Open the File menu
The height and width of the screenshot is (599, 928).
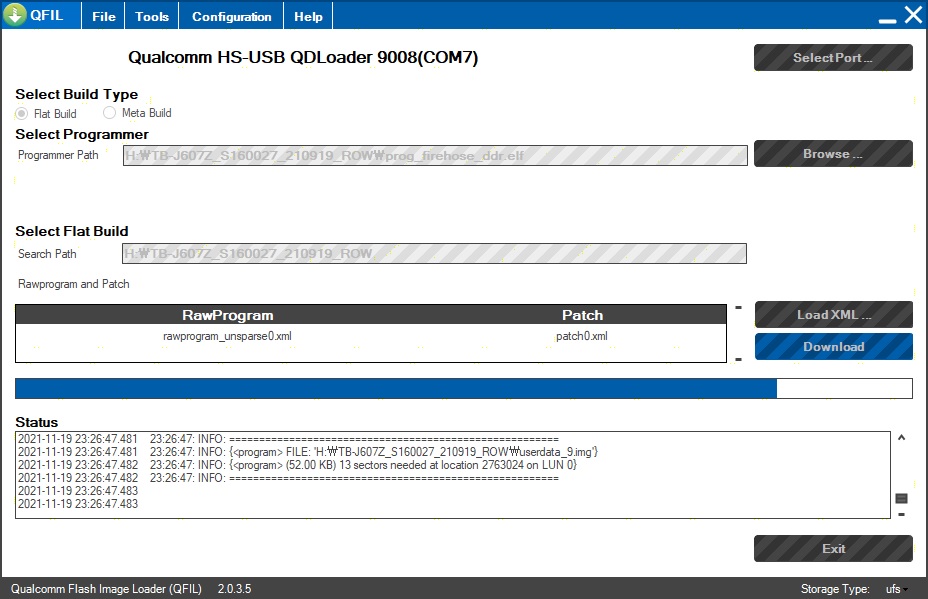[104, 16]
